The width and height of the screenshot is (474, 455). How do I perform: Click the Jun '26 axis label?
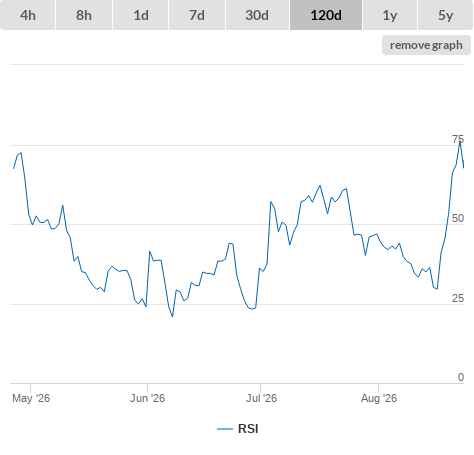click(x=147, y=398)
